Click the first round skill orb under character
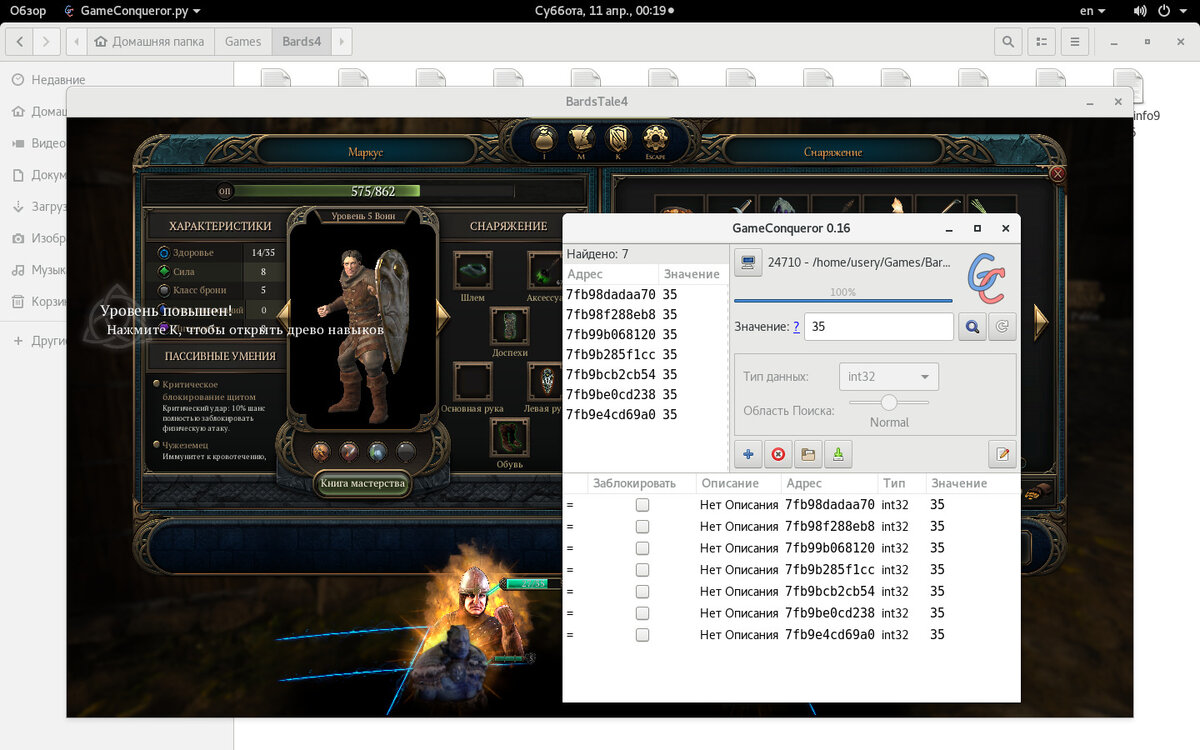 pyautogui.click(x=321, y=451)
